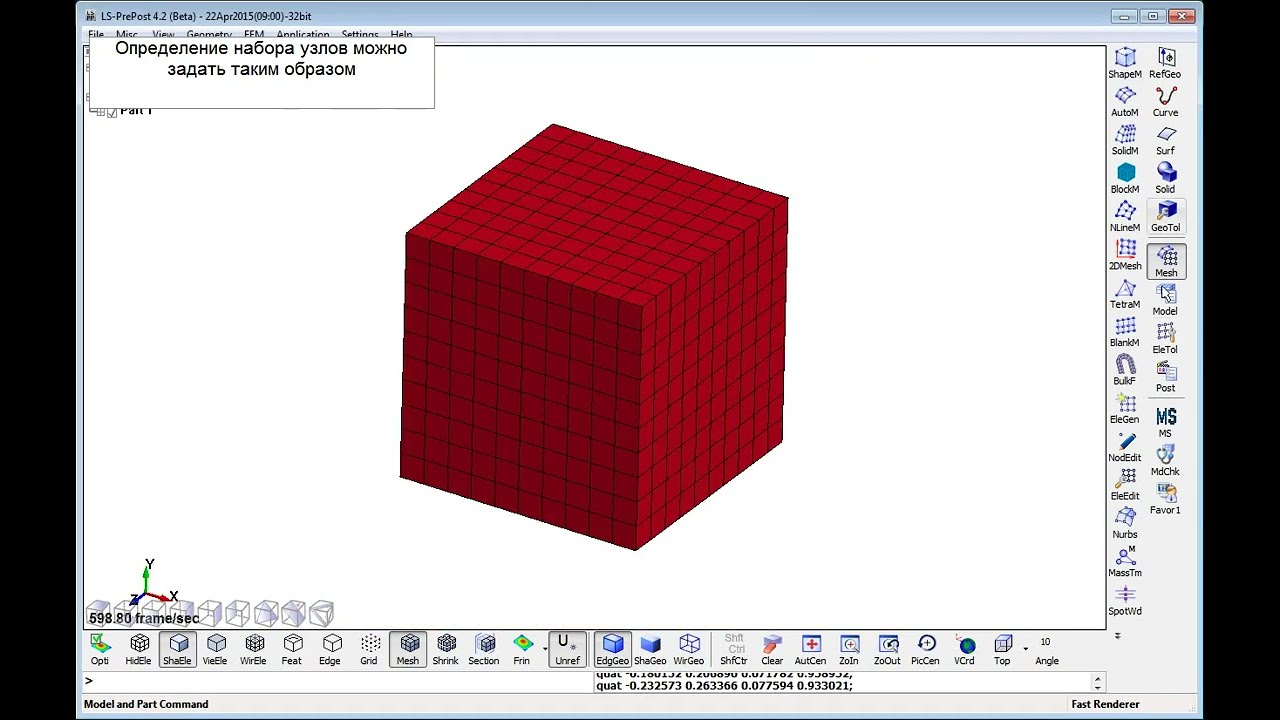1280x720 pixels.
Task: Select the BlockM block mesher icon
Action: [x=1125, y=178]
